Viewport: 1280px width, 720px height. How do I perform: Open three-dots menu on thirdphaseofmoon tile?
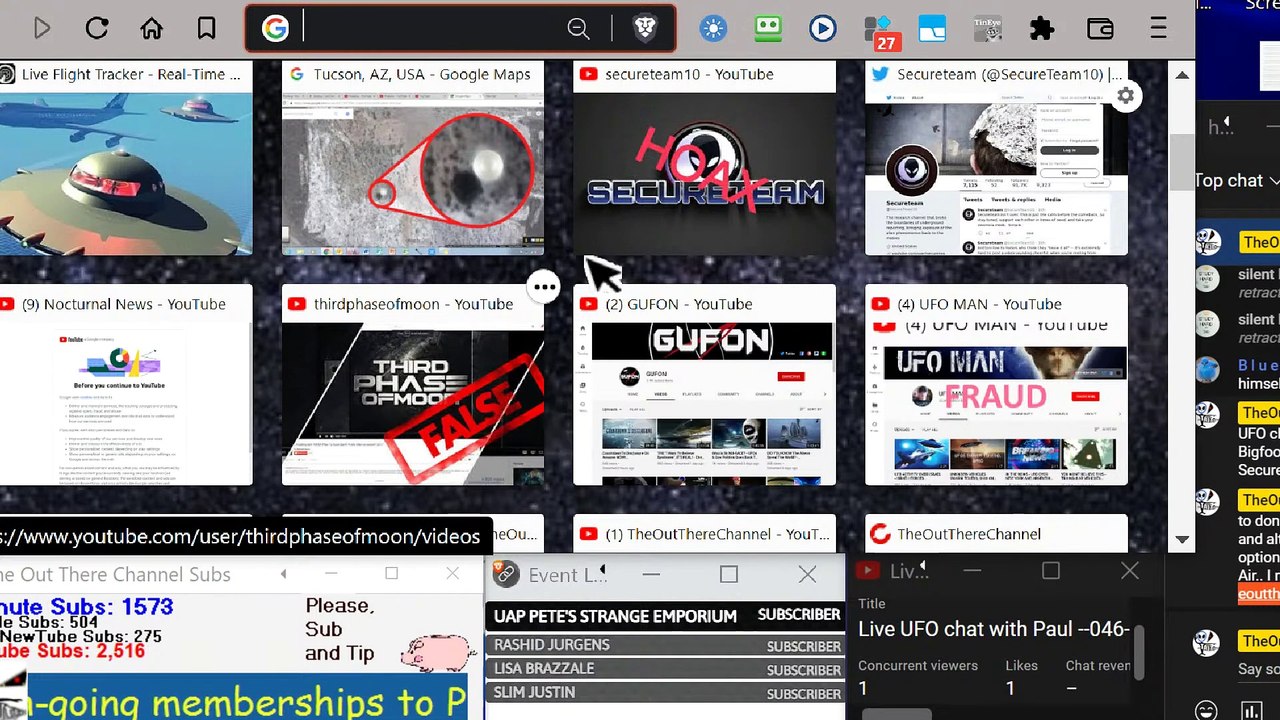[x=544, y=288]
